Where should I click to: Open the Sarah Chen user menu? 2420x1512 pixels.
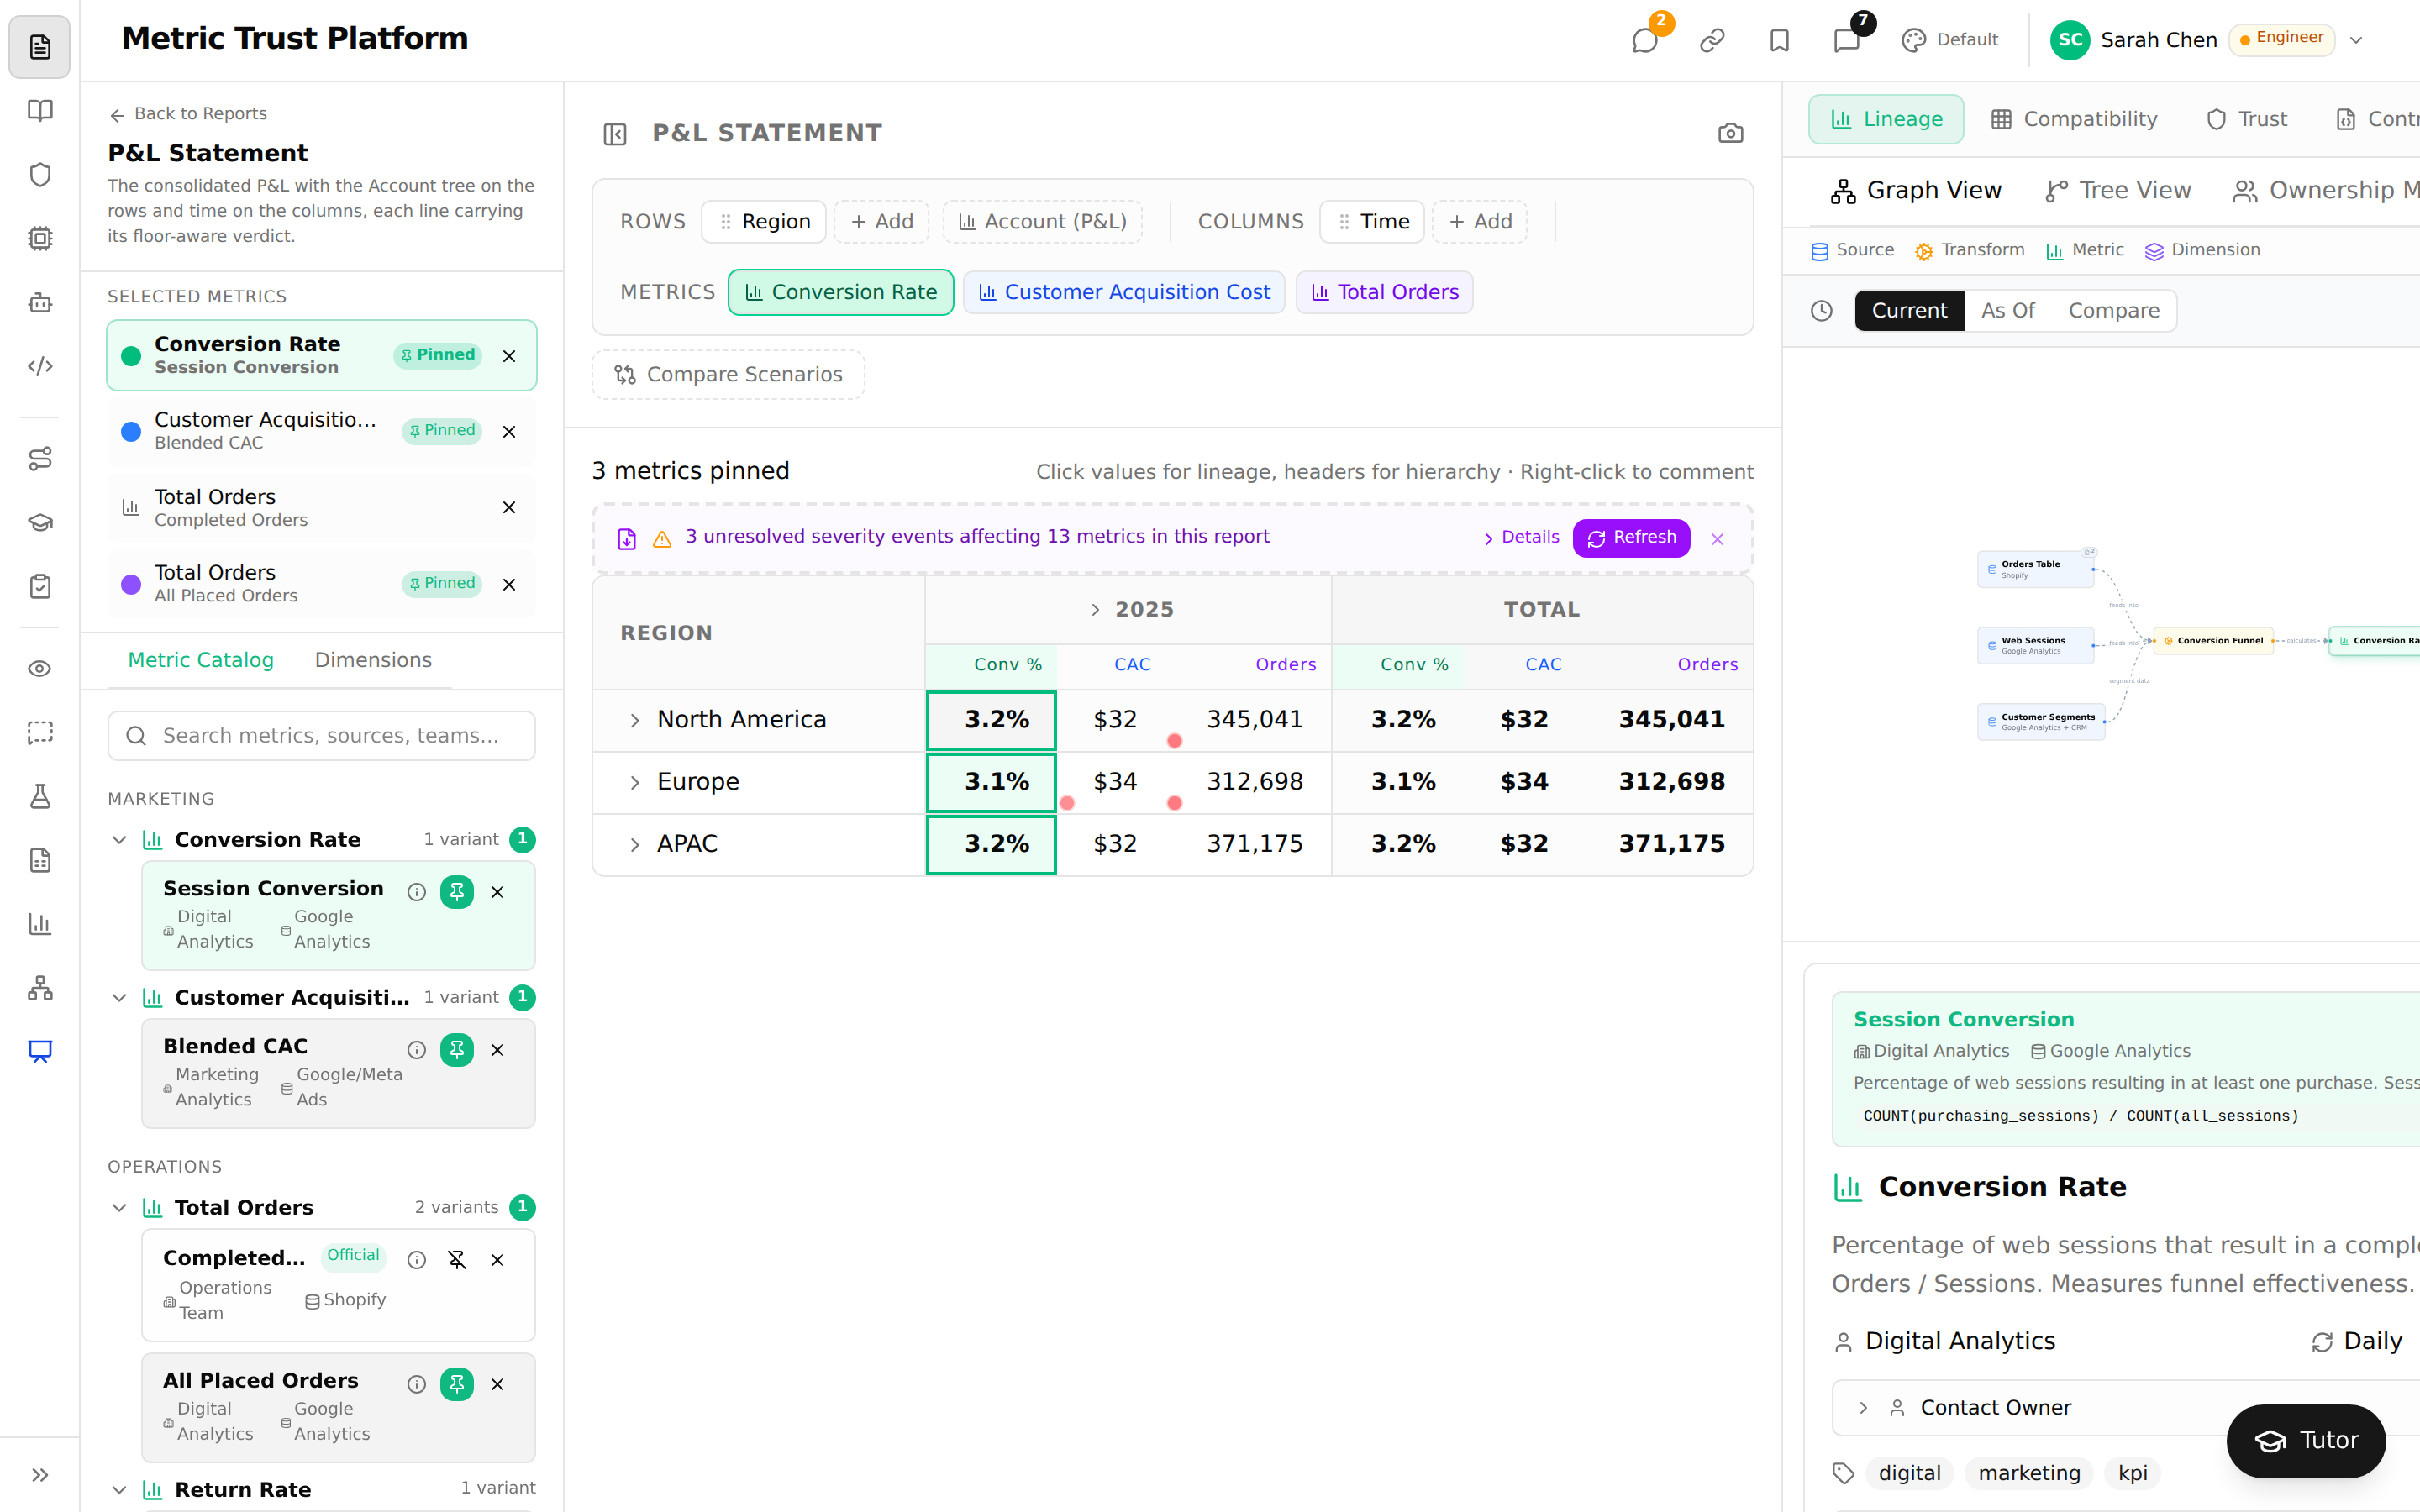2207,40
